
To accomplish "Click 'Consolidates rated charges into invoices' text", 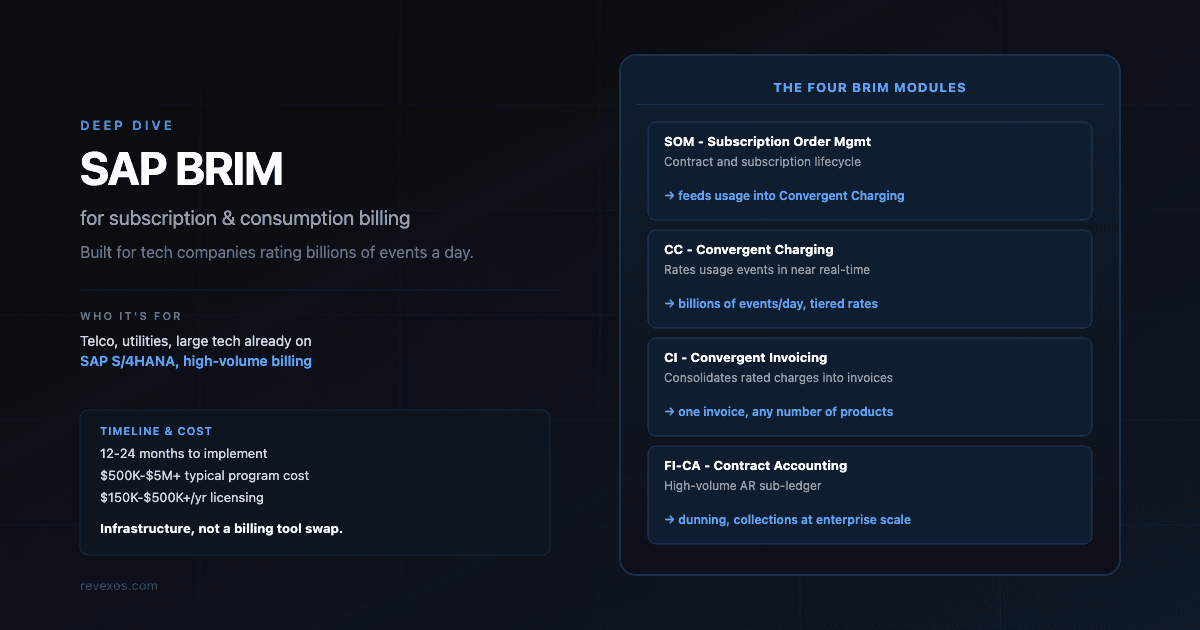I will [x=778, y=377].
